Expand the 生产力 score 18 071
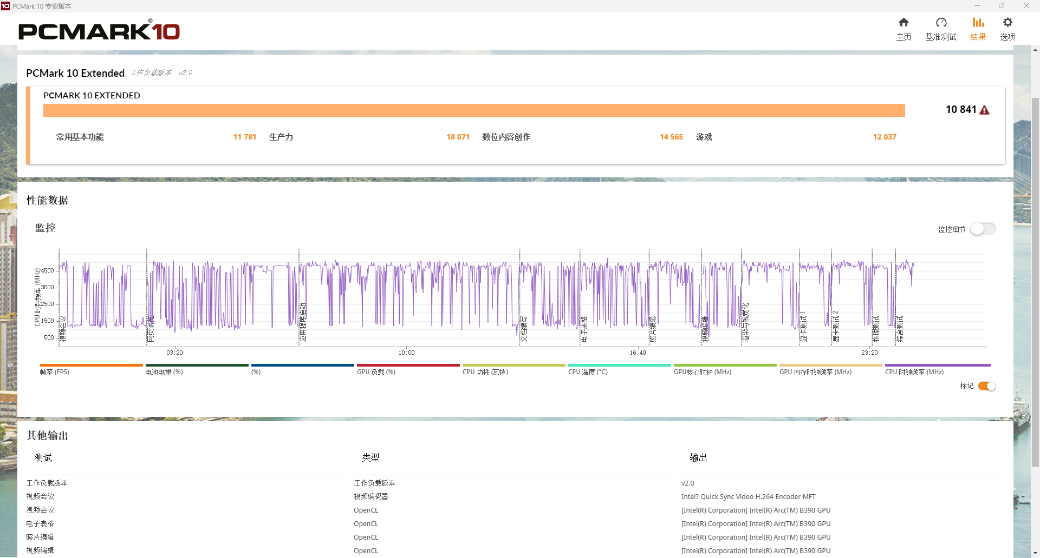This screenshot has width=1040, height=558. 457,137
